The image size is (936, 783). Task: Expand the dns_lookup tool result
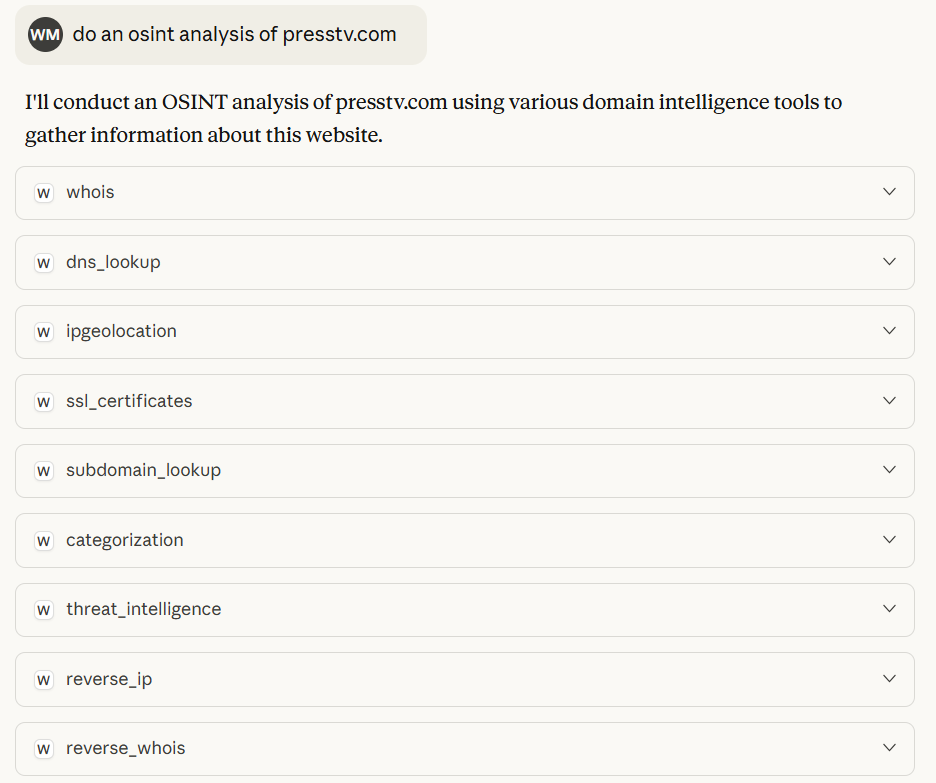point(889,262)
